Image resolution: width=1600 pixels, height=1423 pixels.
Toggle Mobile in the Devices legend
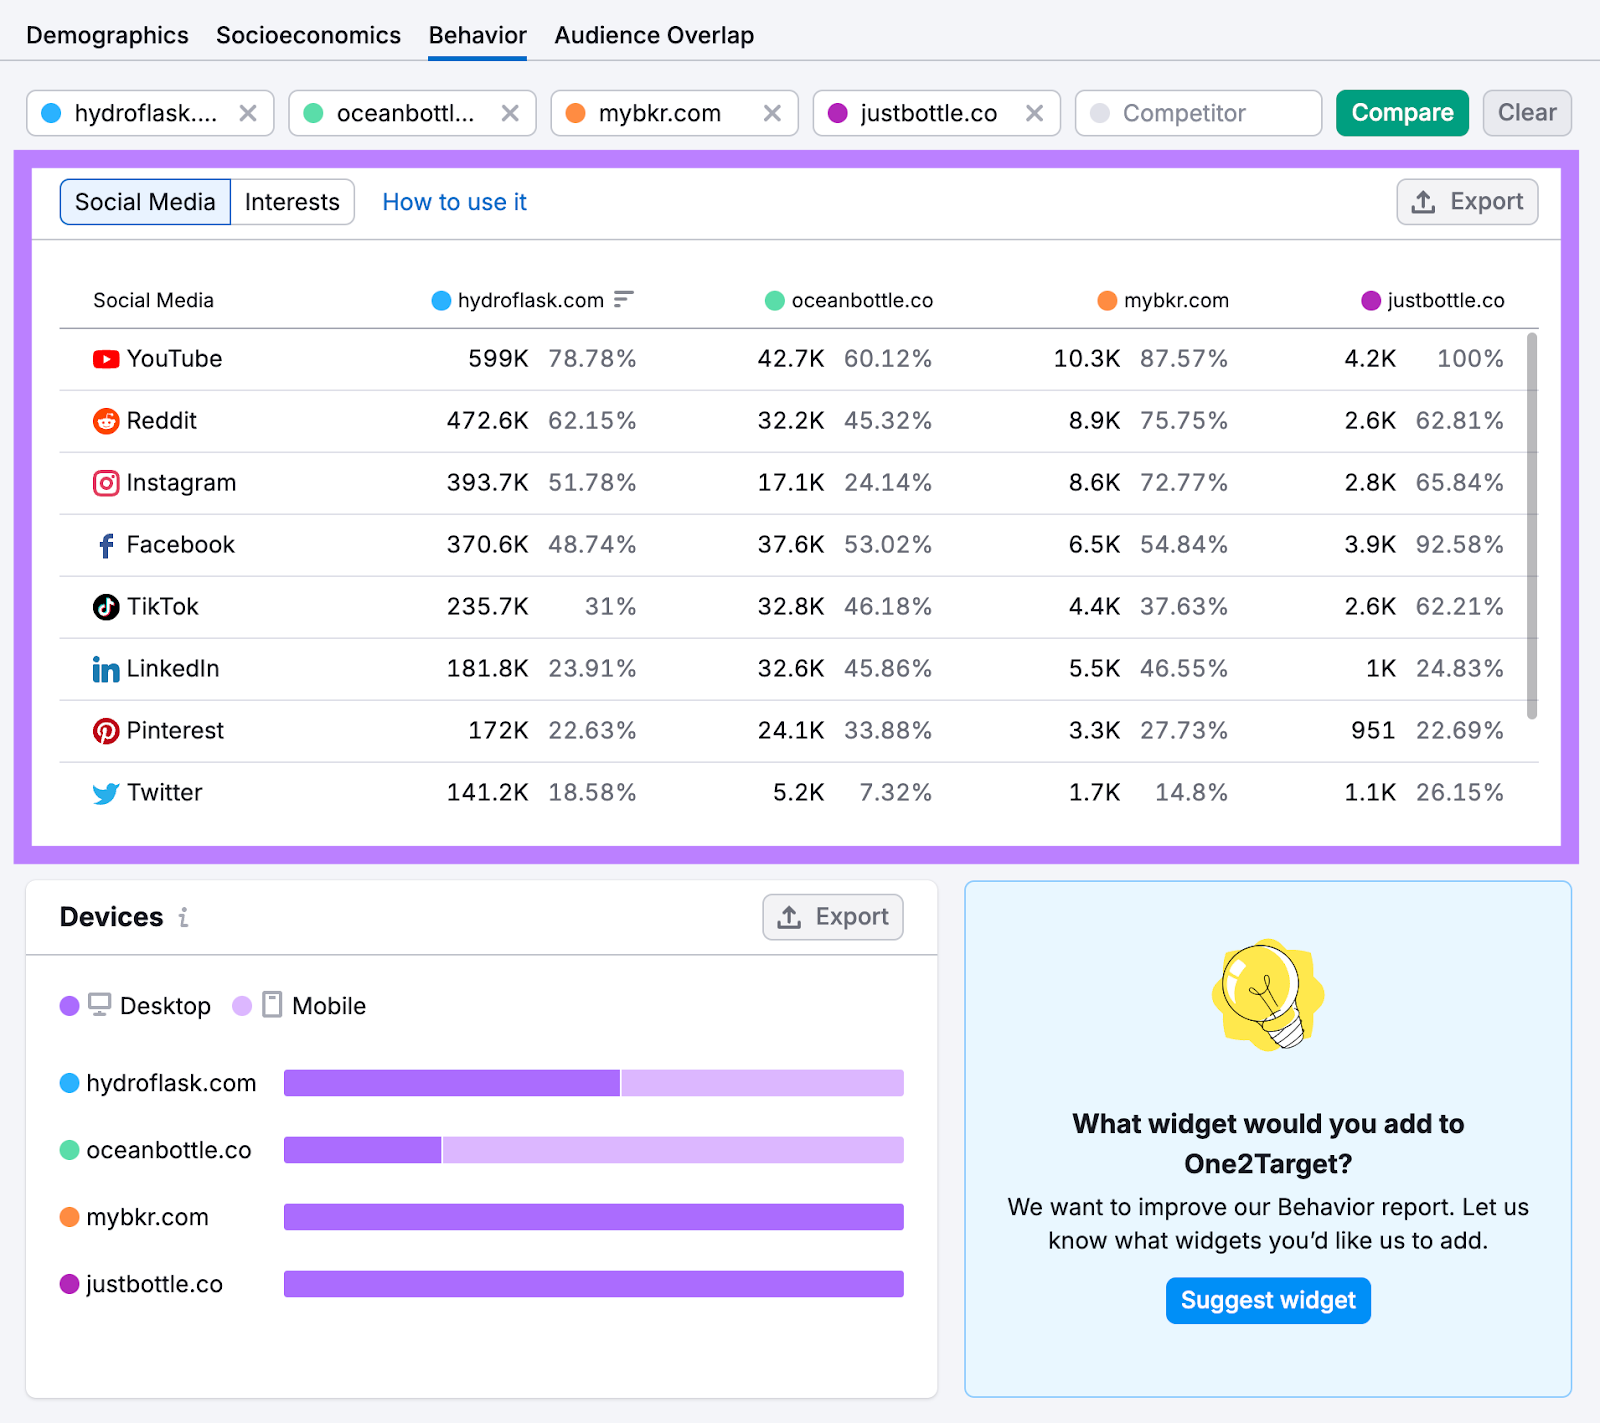point(301,1006)
